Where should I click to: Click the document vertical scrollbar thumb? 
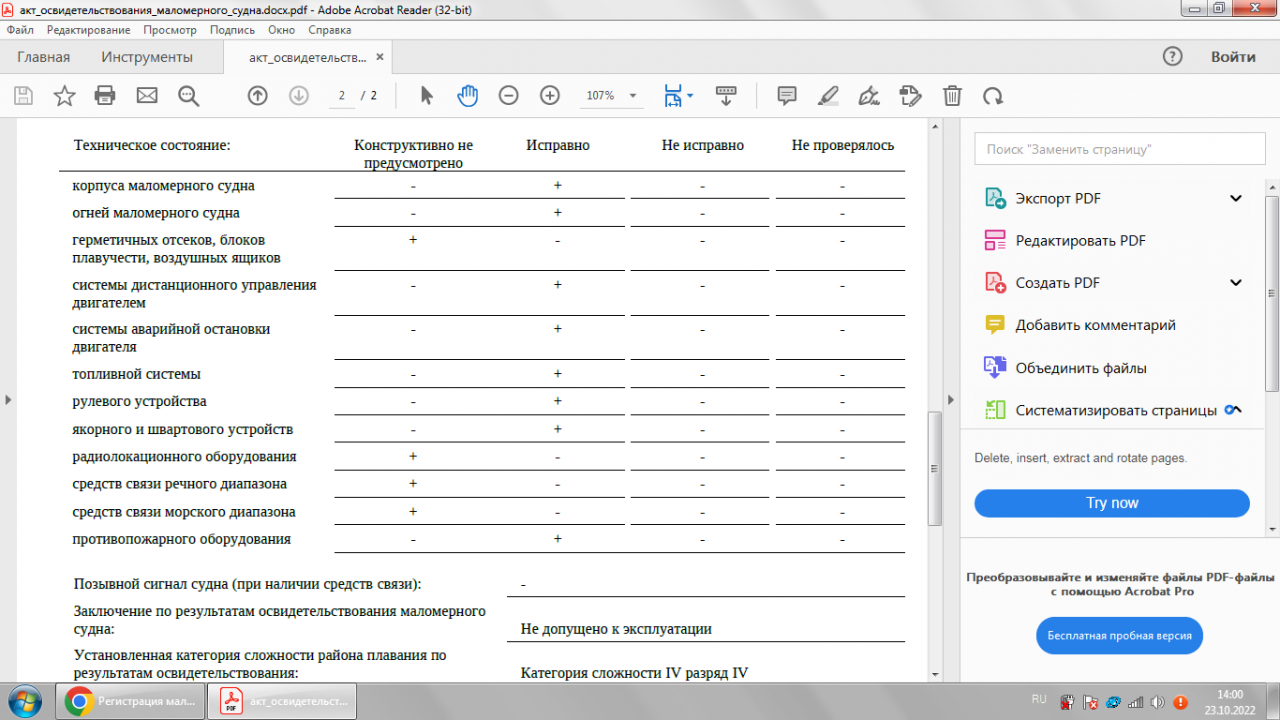(935, 468)
